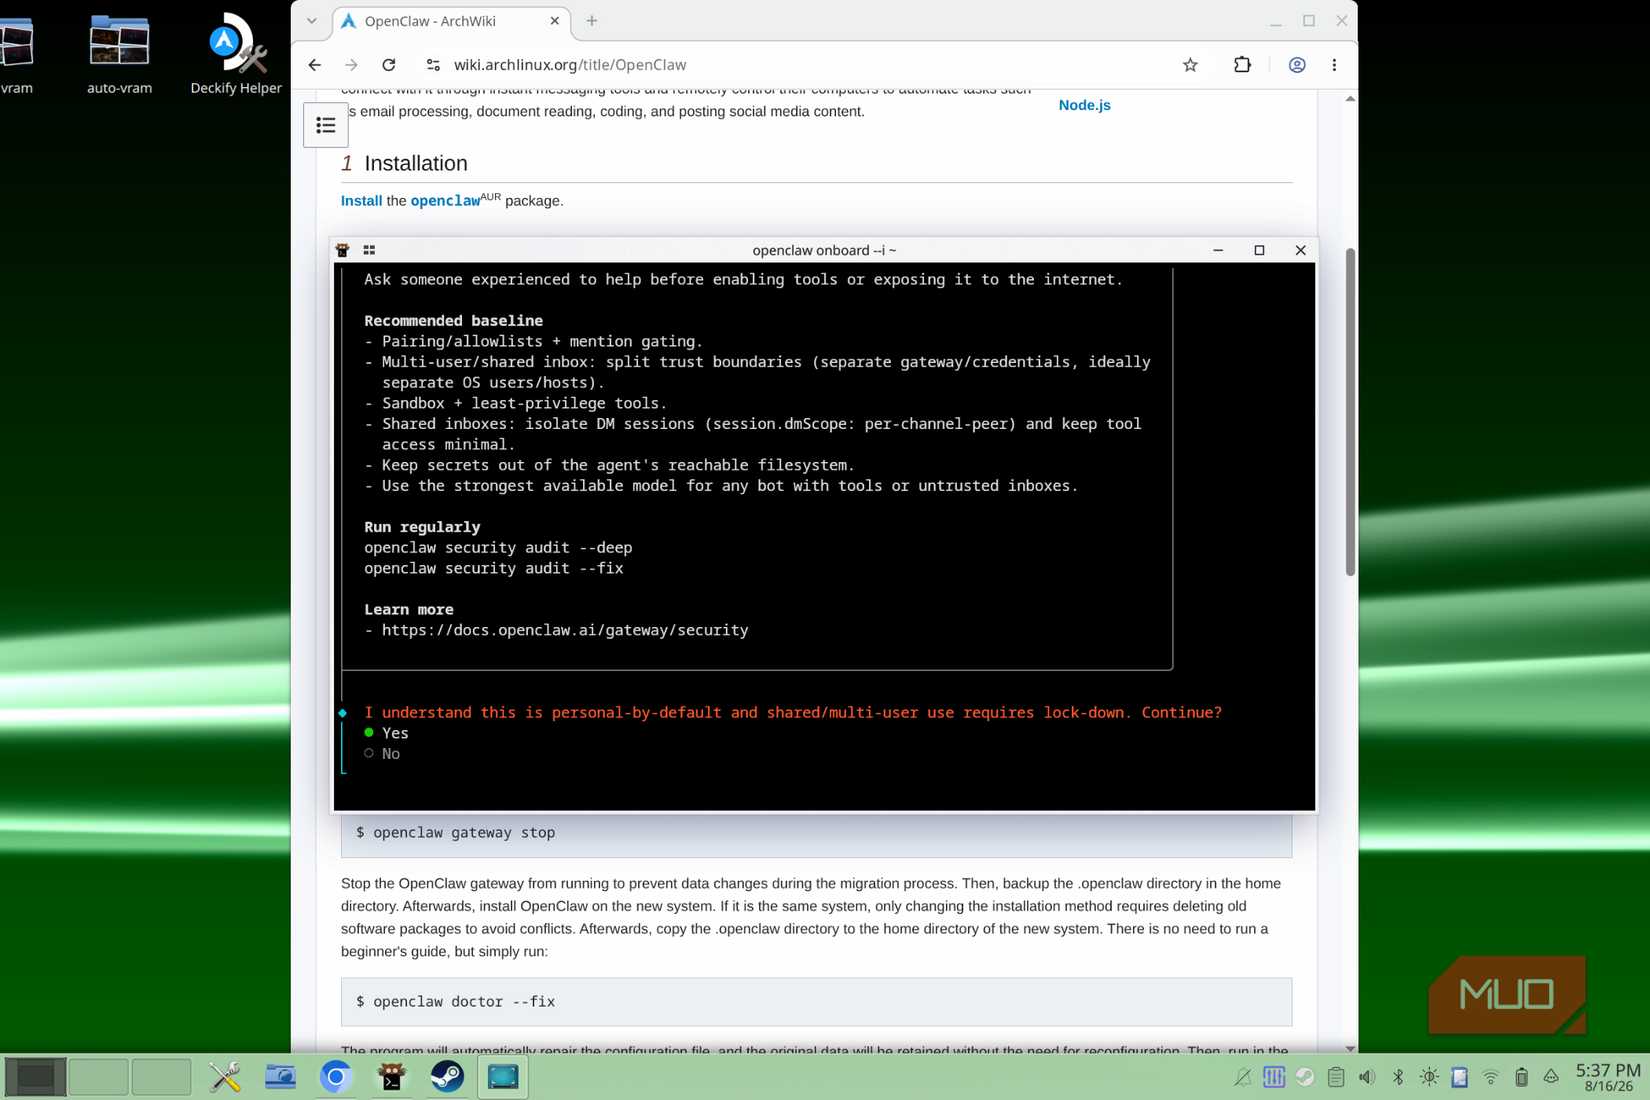
Task: Open the teal monitor taskbar app
Action: tap(503, 1077)
